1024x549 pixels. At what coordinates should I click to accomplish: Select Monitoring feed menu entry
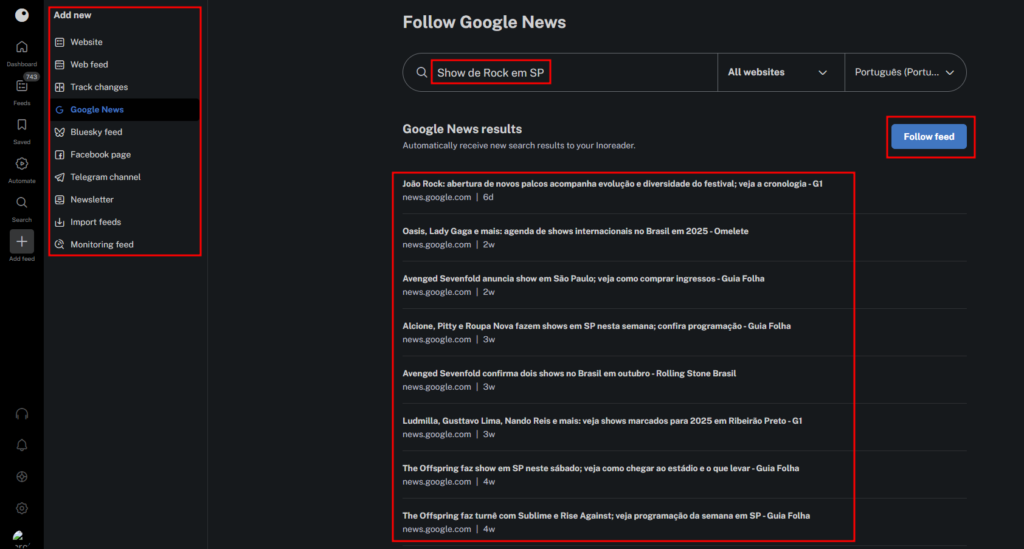(125, 245)
